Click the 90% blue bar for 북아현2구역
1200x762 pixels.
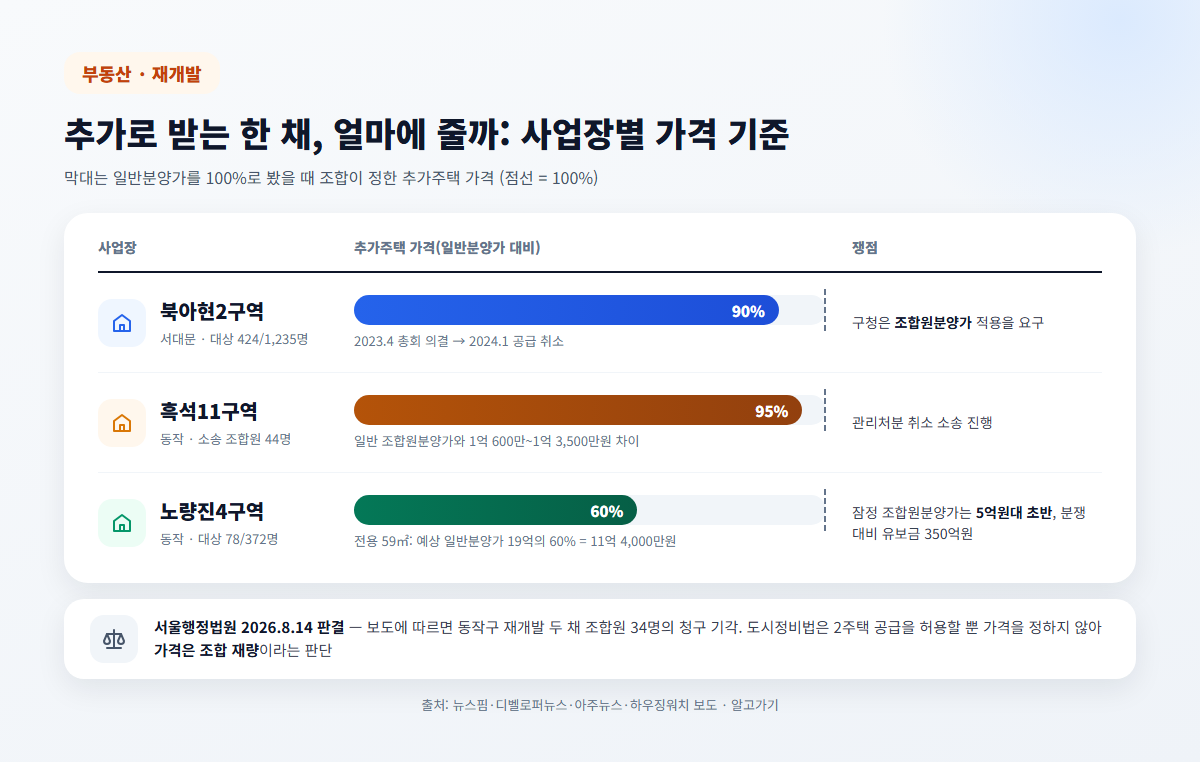566,310
